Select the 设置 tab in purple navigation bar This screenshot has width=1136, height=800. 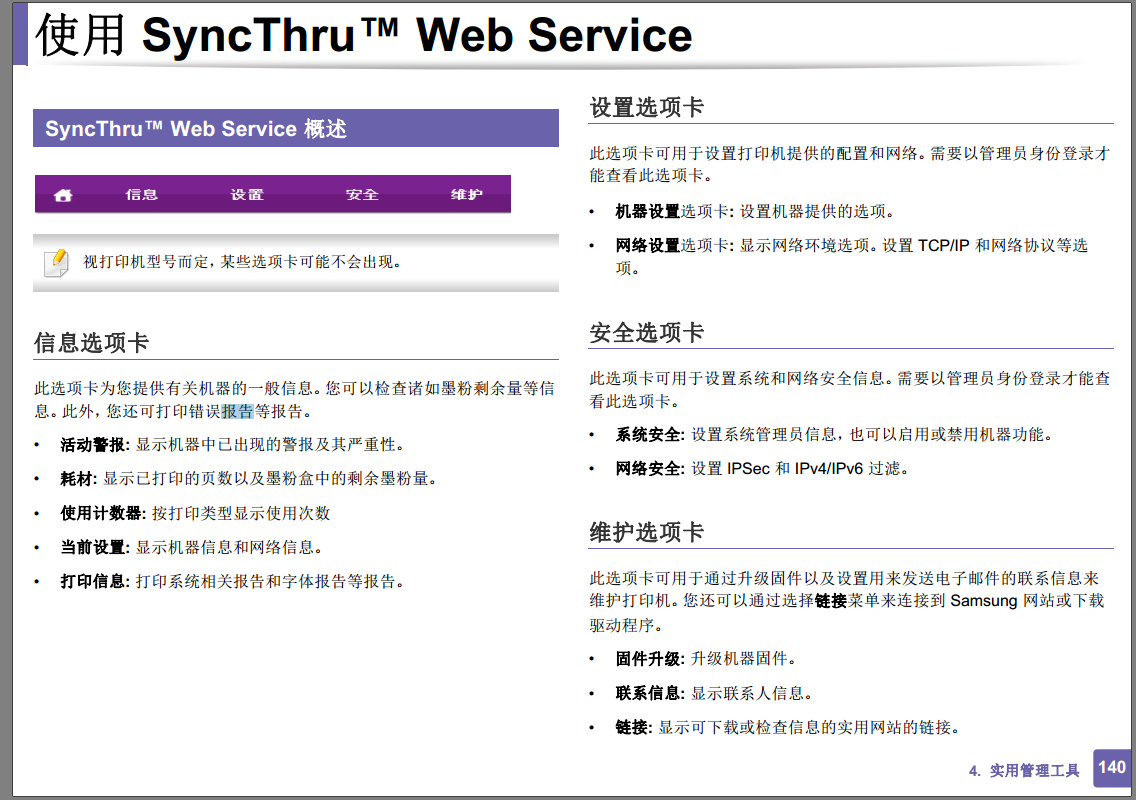247,194
